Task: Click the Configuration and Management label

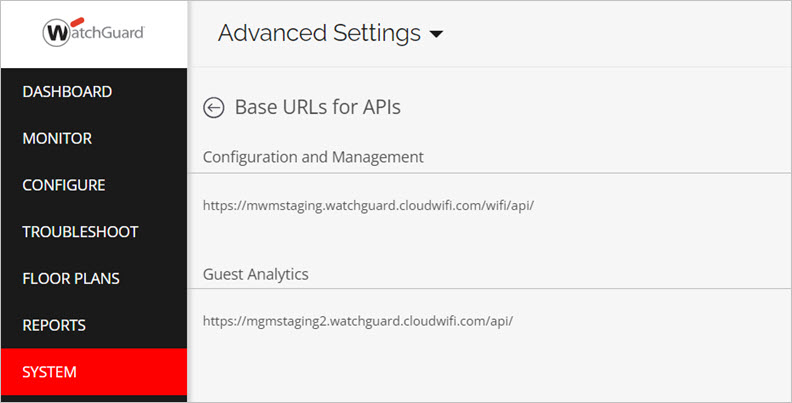Action: [x=313, y=157]
